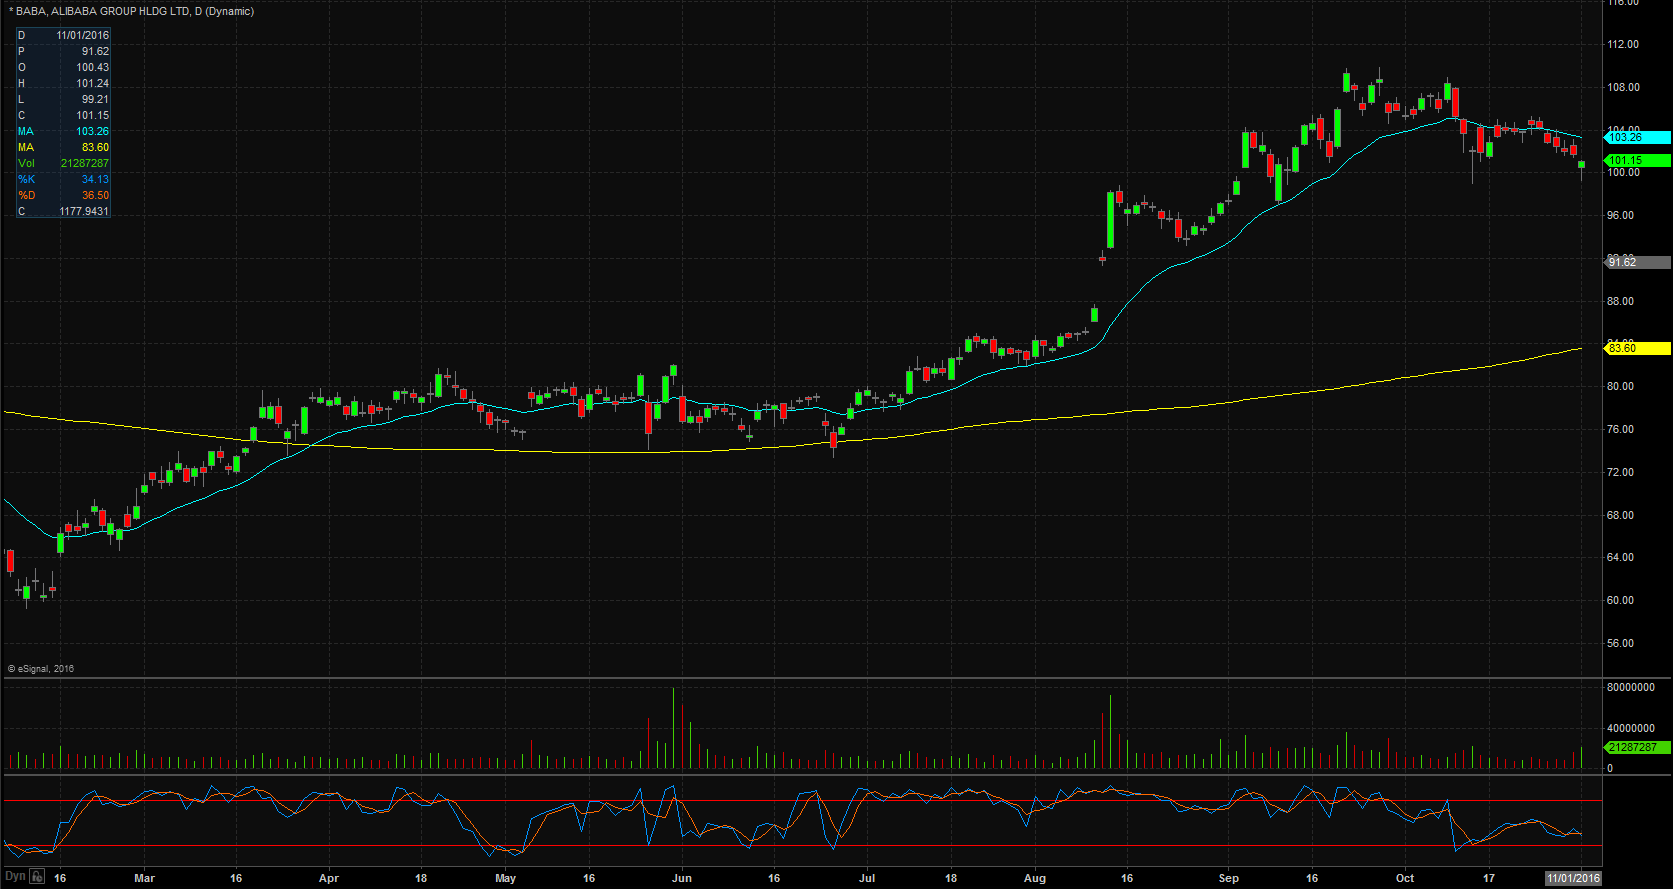
Task: Click the %K value 34.13 in data box
Action: click(95, 179)
